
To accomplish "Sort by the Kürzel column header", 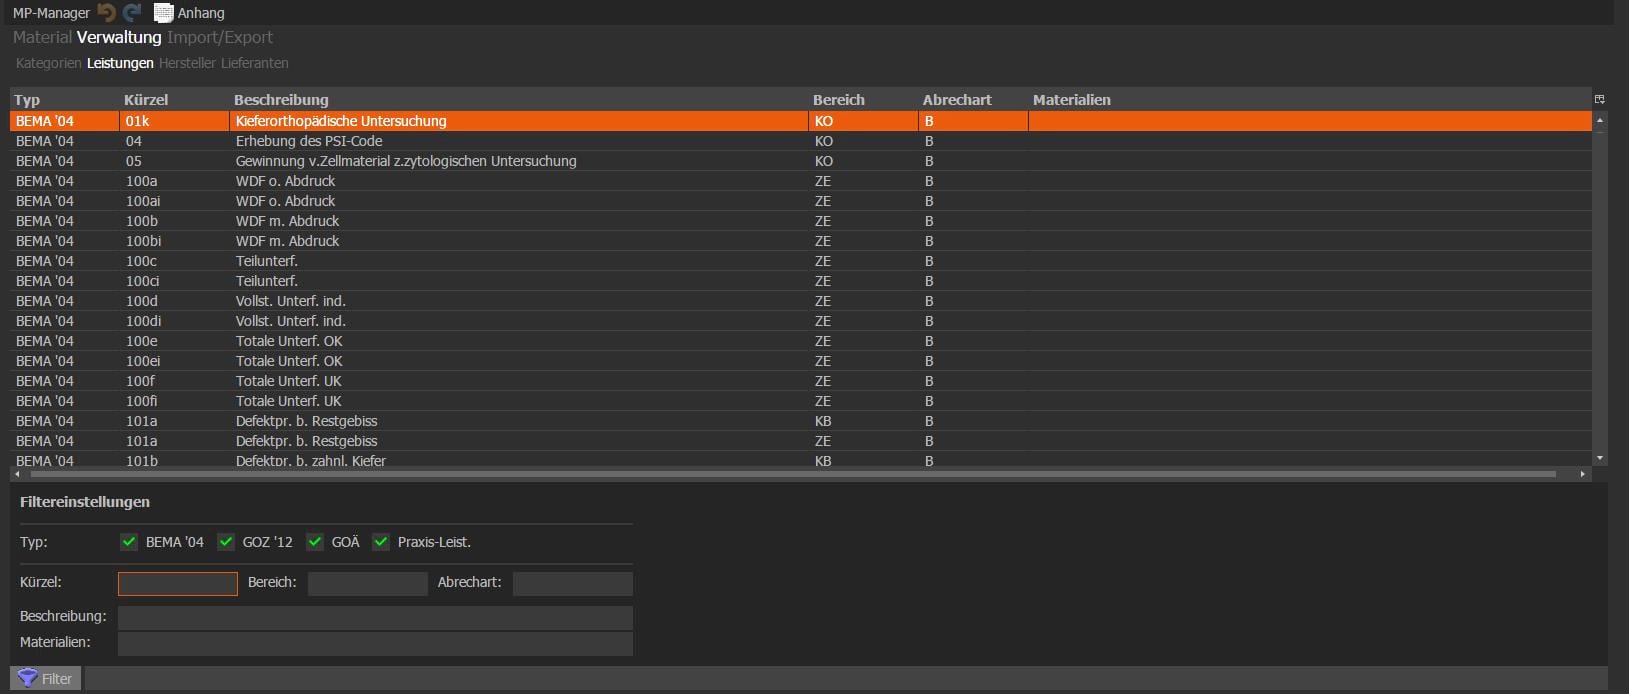I will (x=146, y=100).
